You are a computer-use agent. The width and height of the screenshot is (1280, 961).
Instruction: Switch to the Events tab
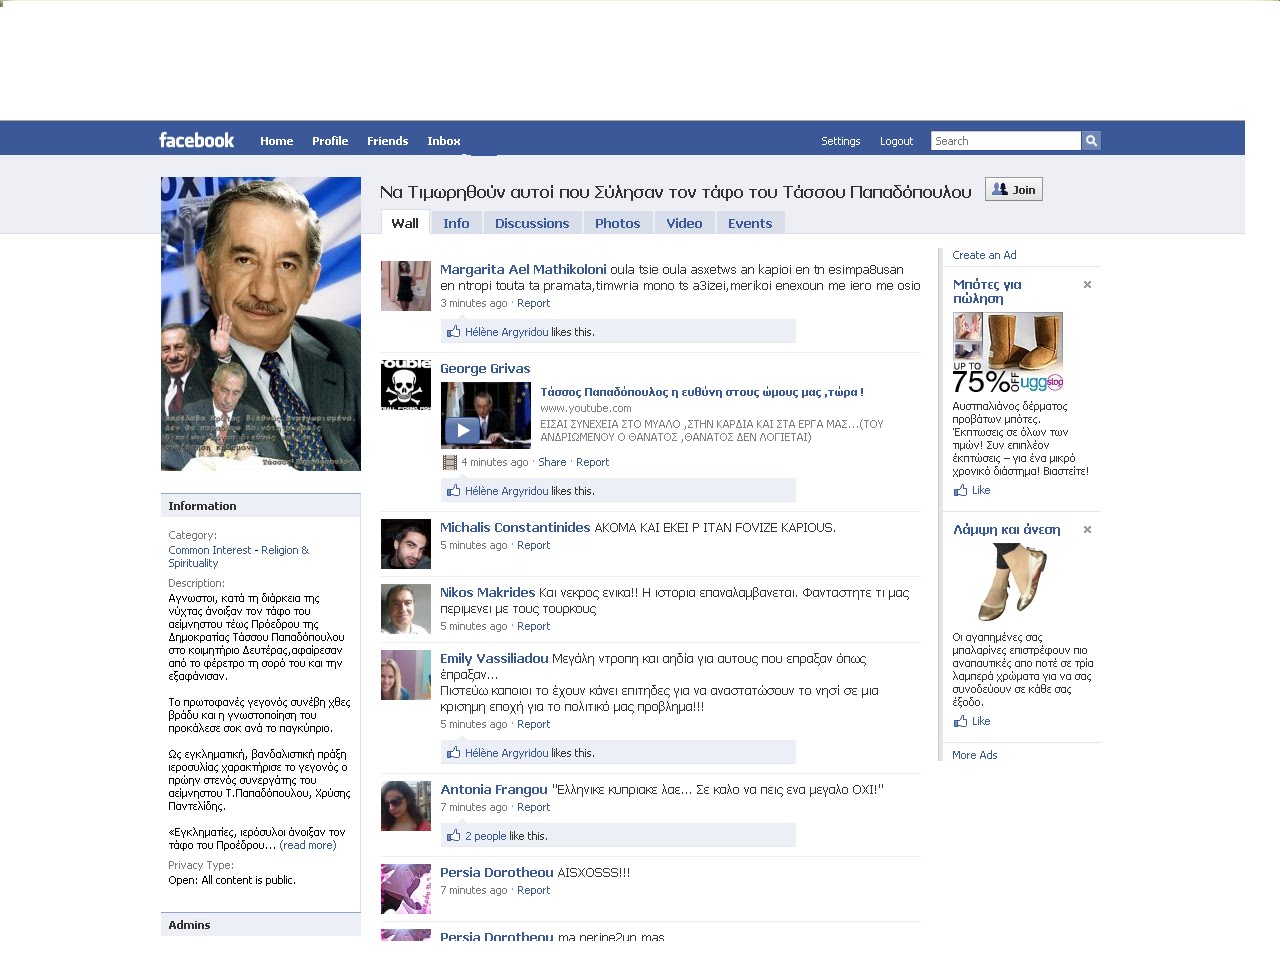tap(750, 223)
